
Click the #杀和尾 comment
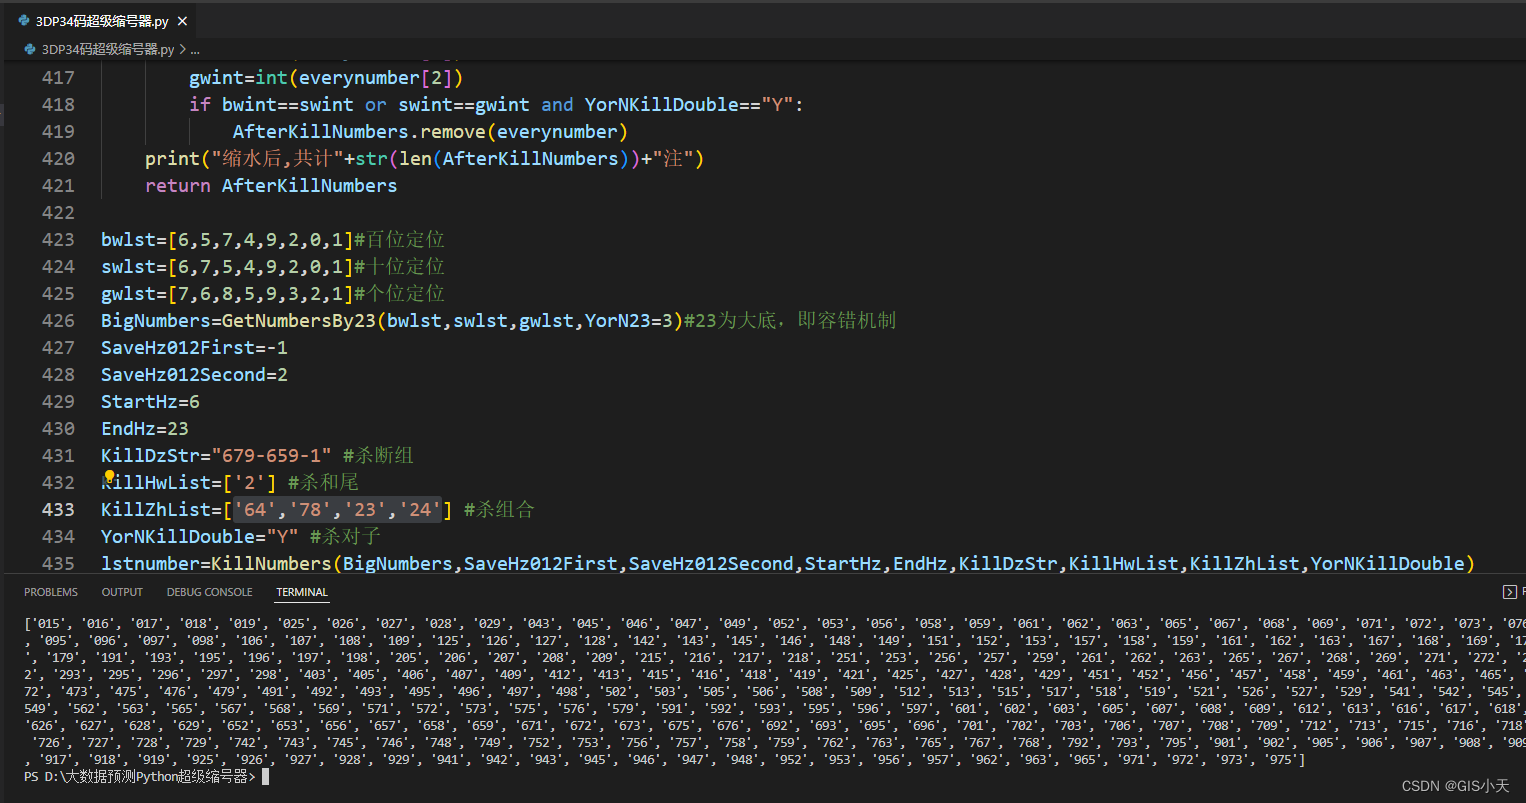click(x=323, y=483)
